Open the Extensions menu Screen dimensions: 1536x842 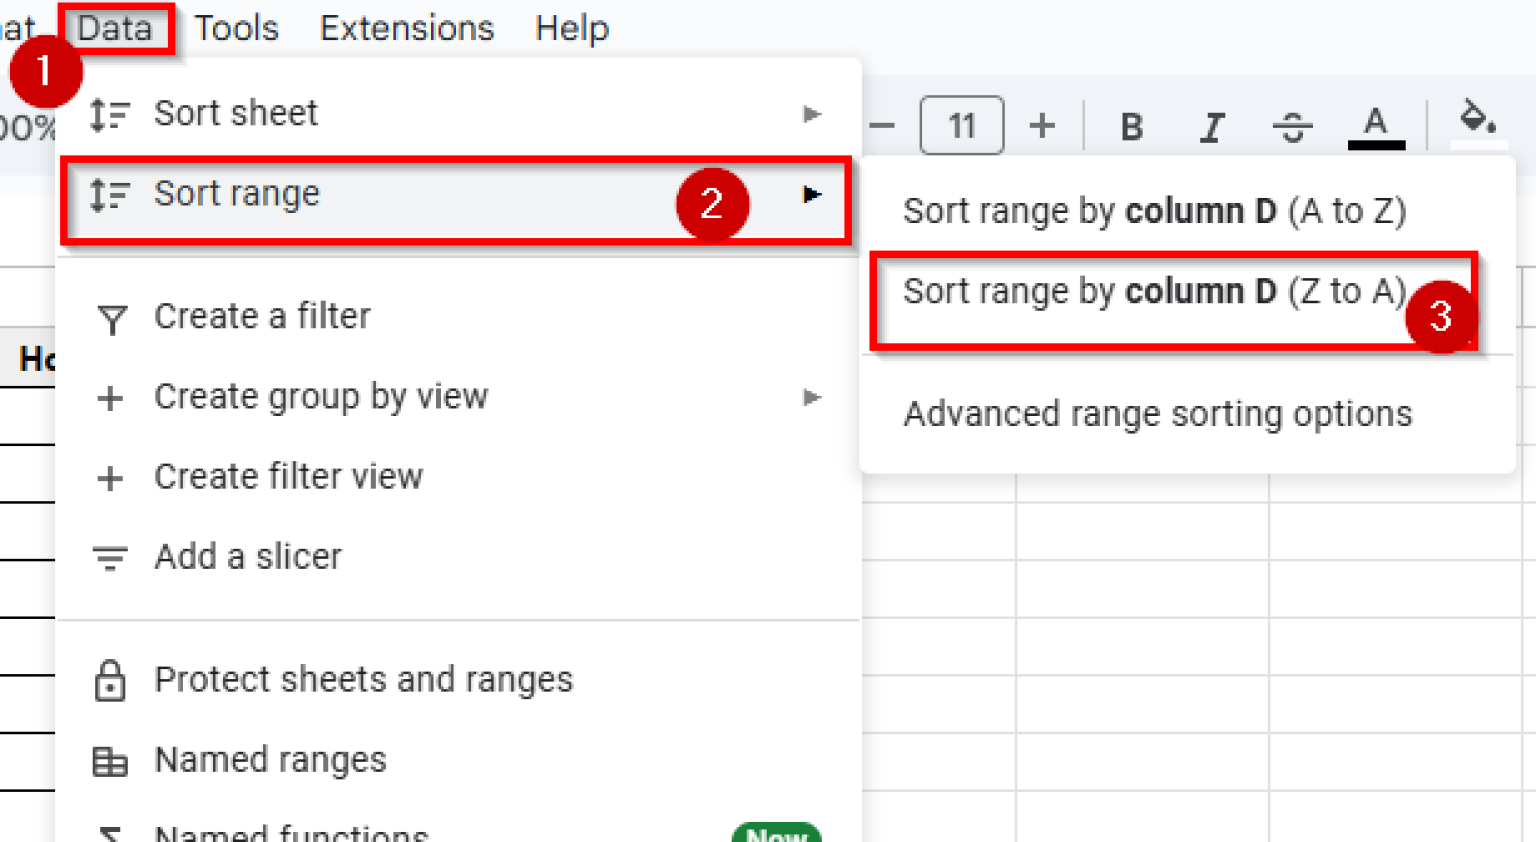point(406,28)
